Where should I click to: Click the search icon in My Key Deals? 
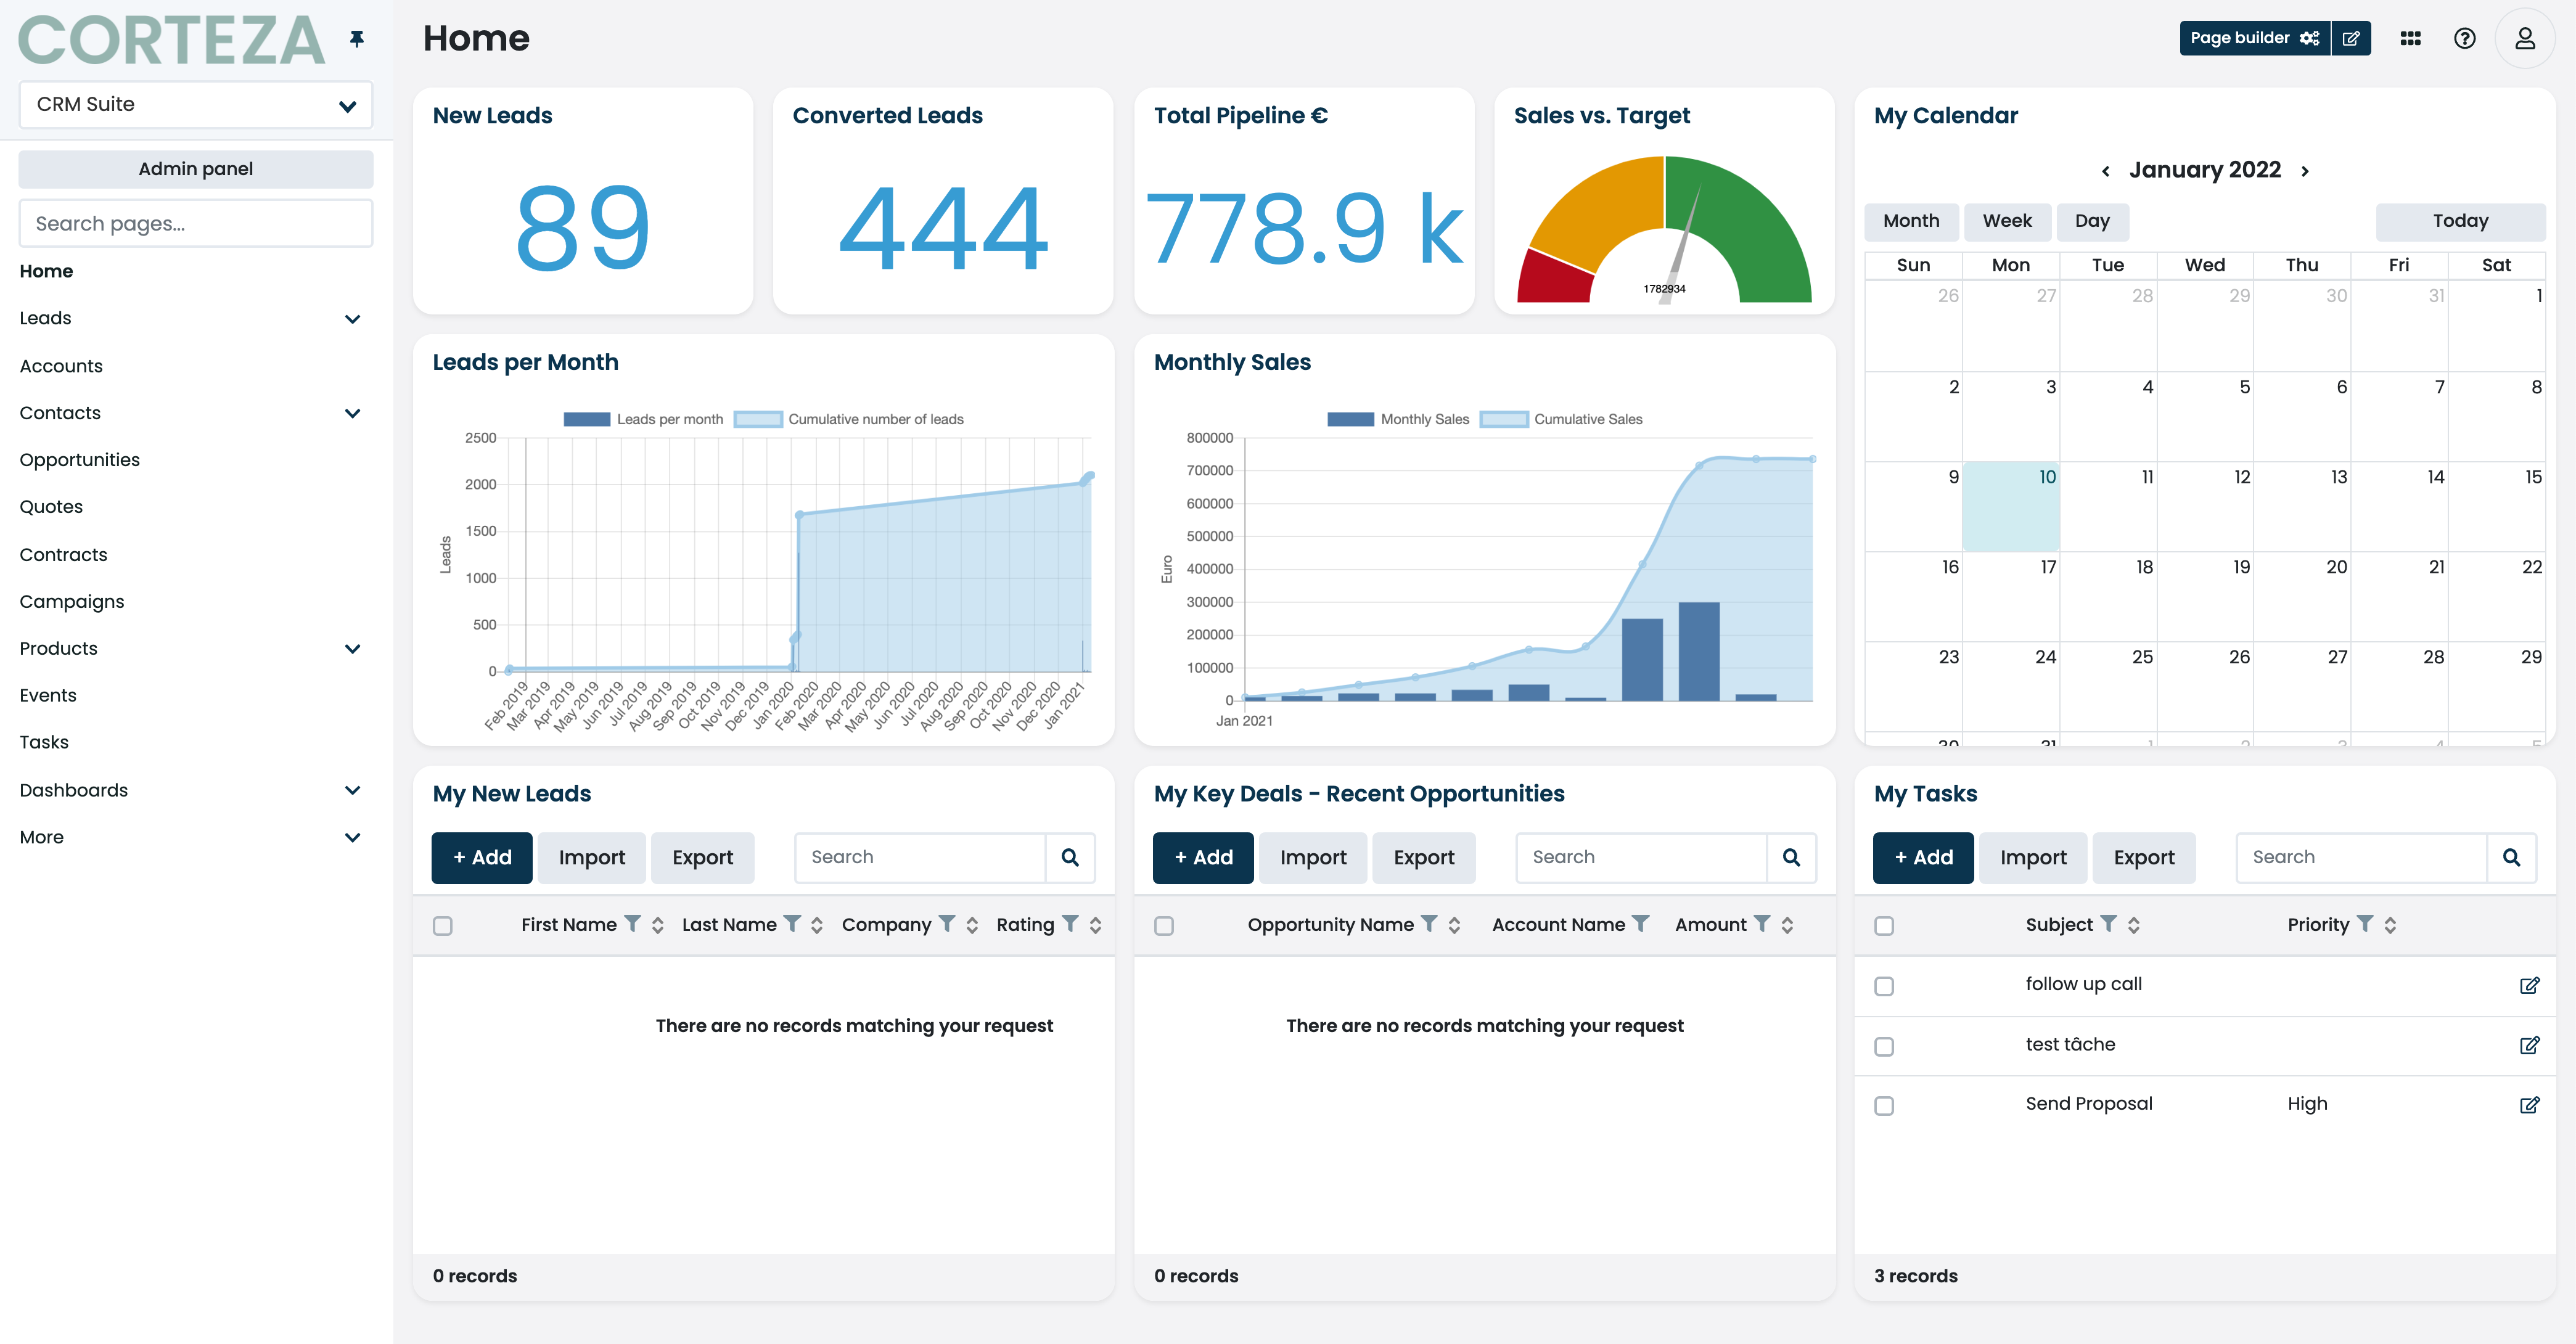point(1792,855)
